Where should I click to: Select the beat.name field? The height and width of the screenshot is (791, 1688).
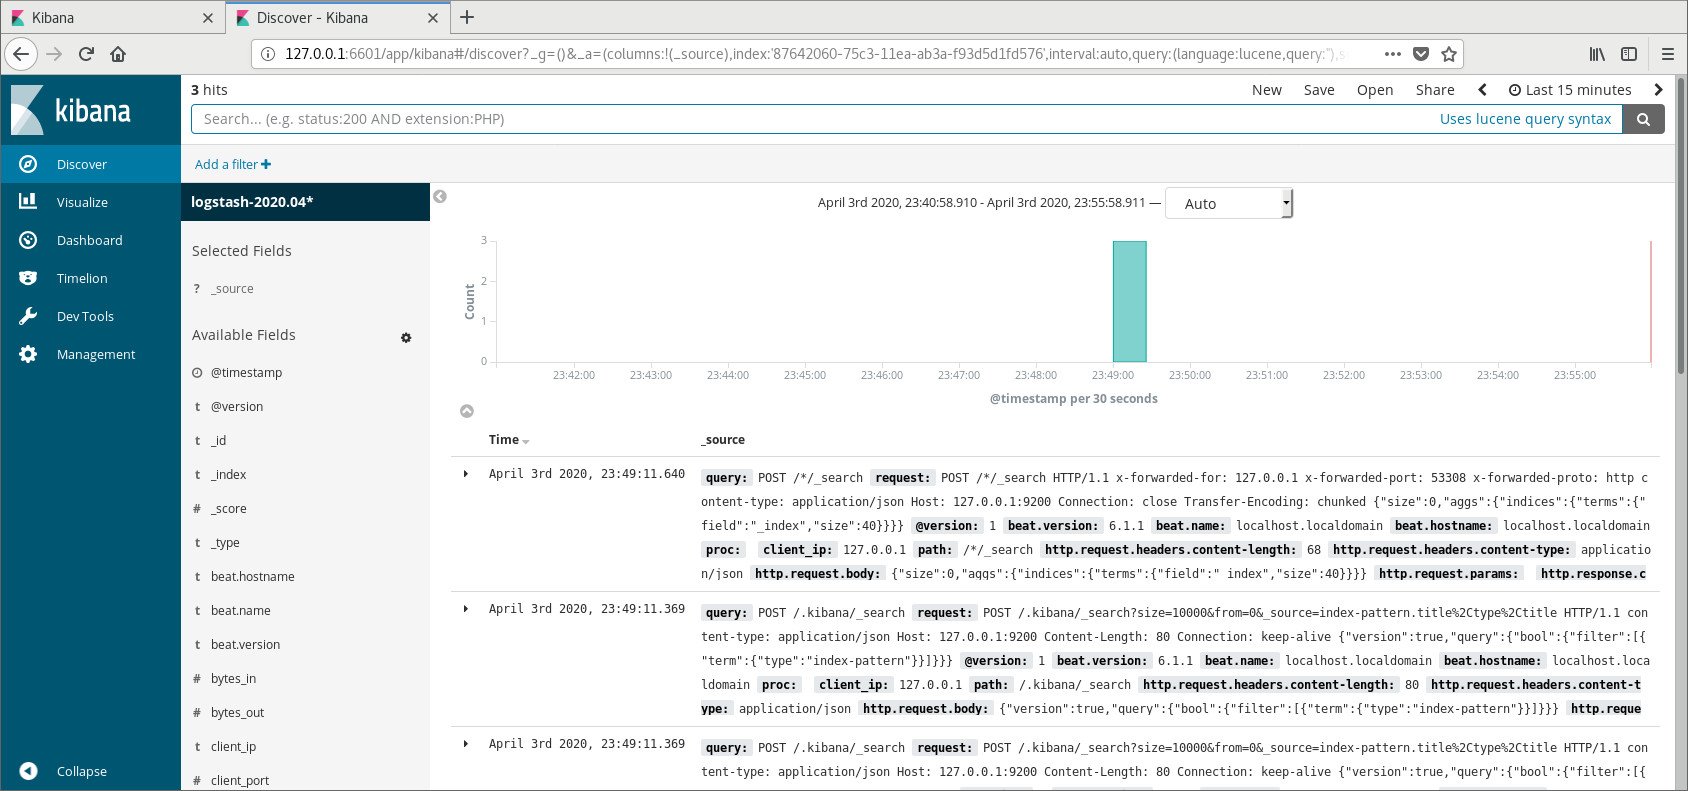tap(240, 611)
